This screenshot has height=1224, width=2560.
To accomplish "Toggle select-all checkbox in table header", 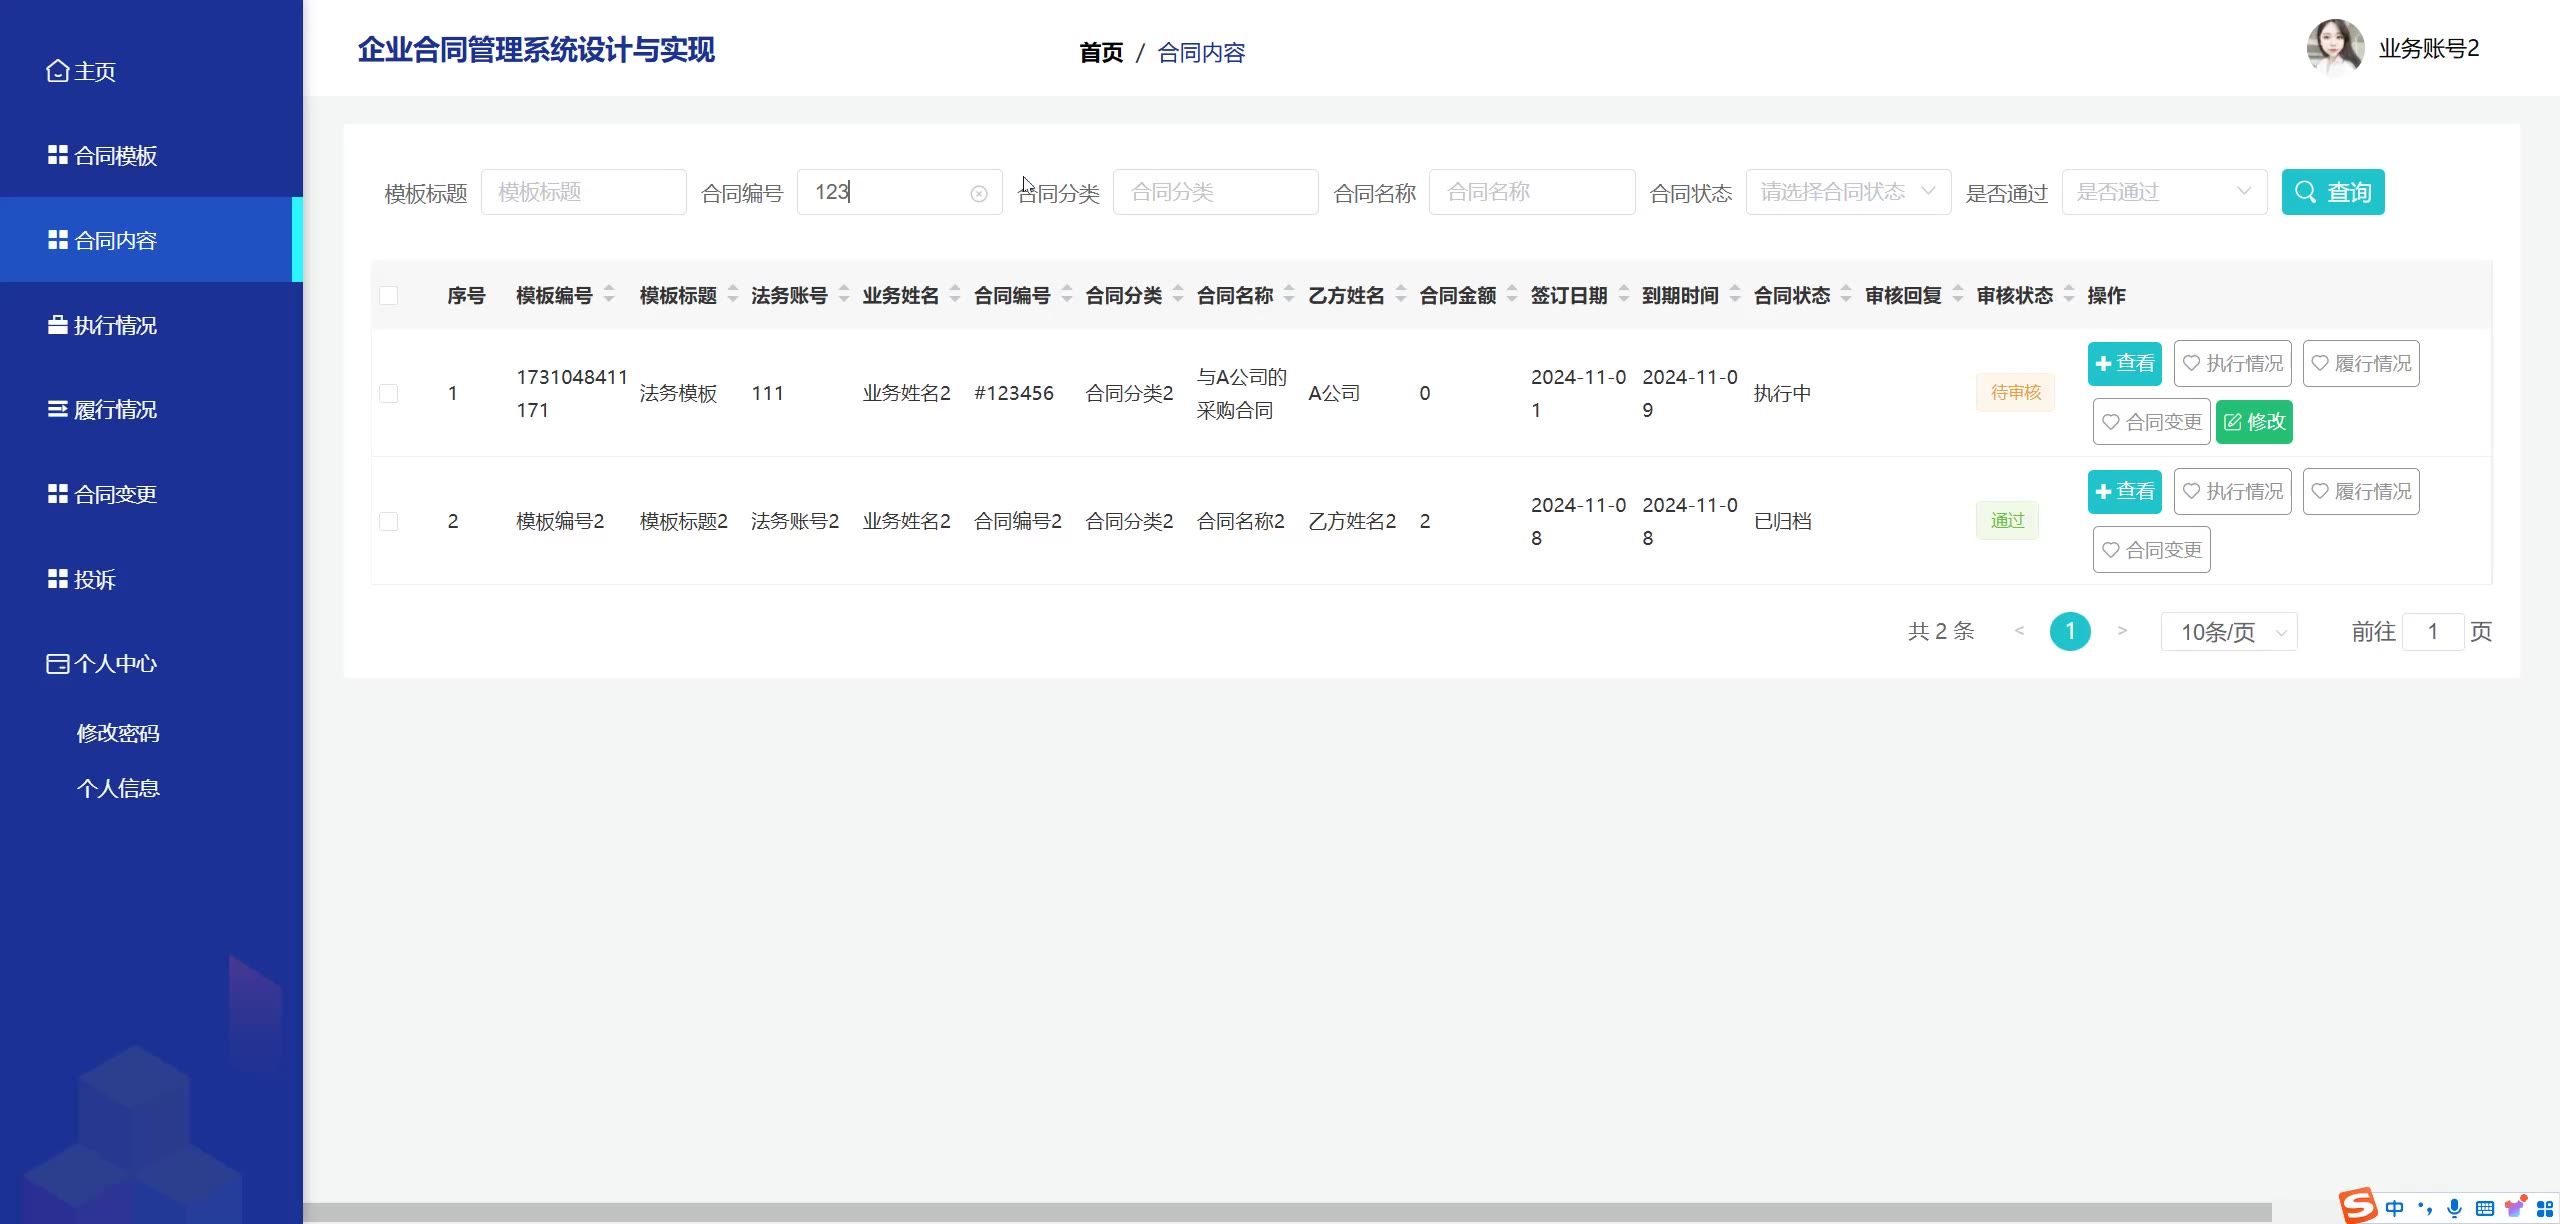I will [x=389, y=296].
